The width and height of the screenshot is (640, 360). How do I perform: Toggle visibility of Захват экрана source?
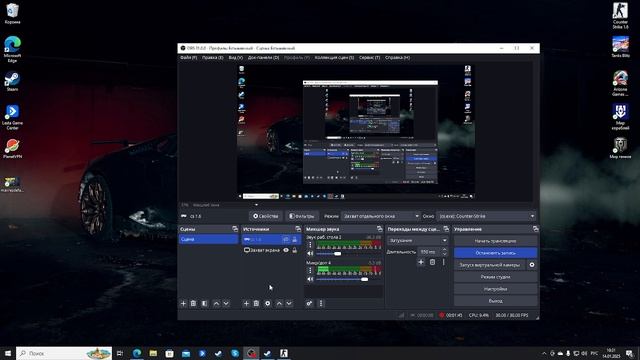[x=286, y=250]
